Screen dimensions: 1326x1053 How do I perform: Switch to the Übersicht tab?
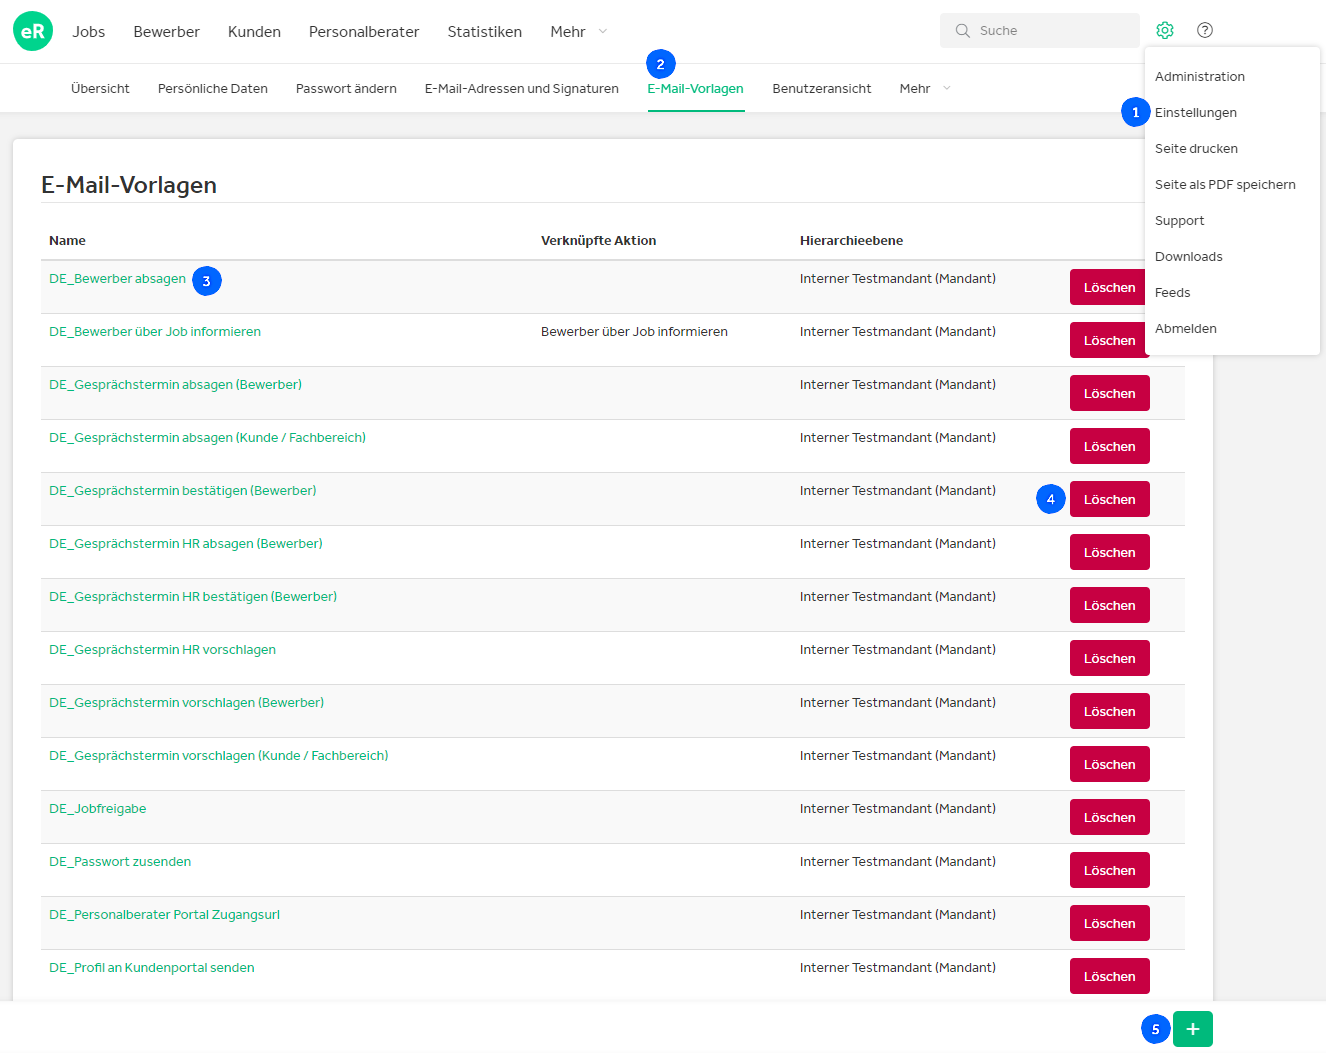click(100, 89)
